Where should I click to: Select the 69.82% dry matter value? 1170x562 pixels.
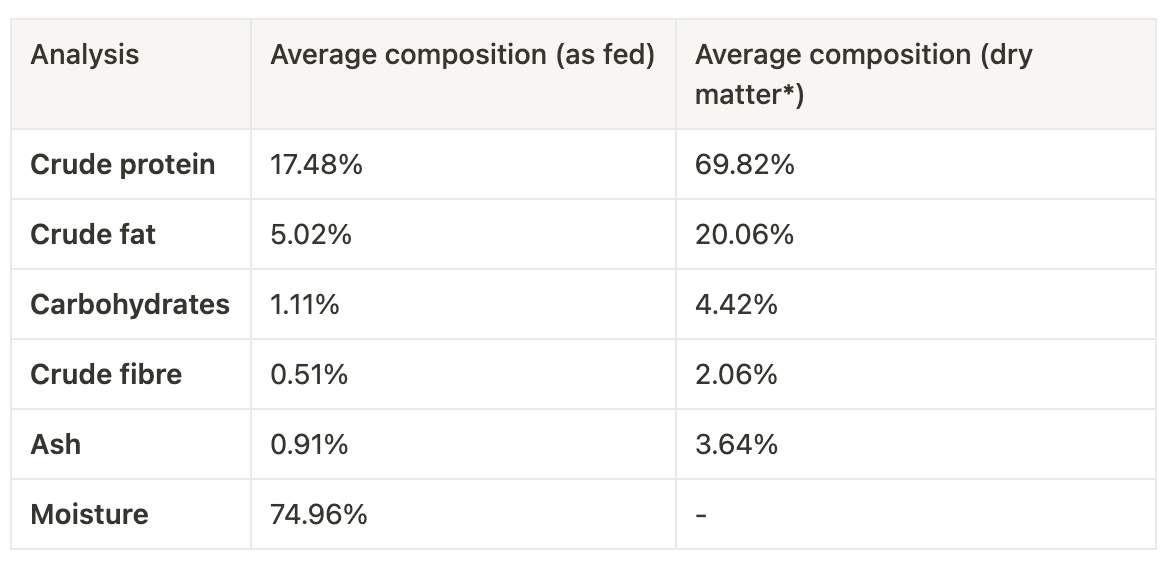745,164
